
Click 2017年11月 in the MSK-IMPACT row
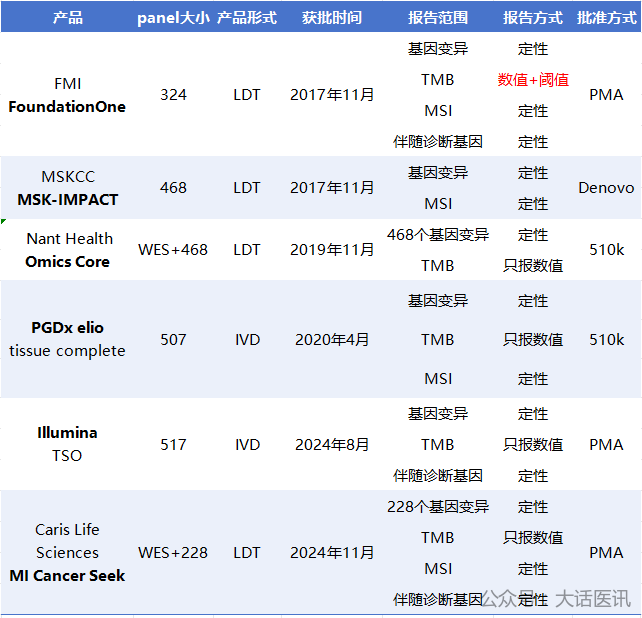coord(332,188)
